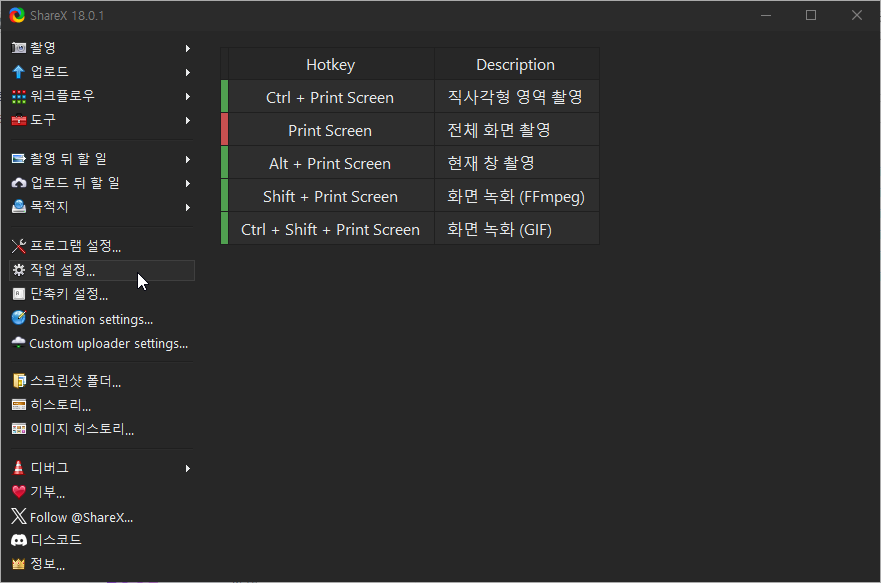Select the '화면 녹화 (GIF)' description cell
The height and width of the screenshot is (583, 881).
[x=516, y=229]
